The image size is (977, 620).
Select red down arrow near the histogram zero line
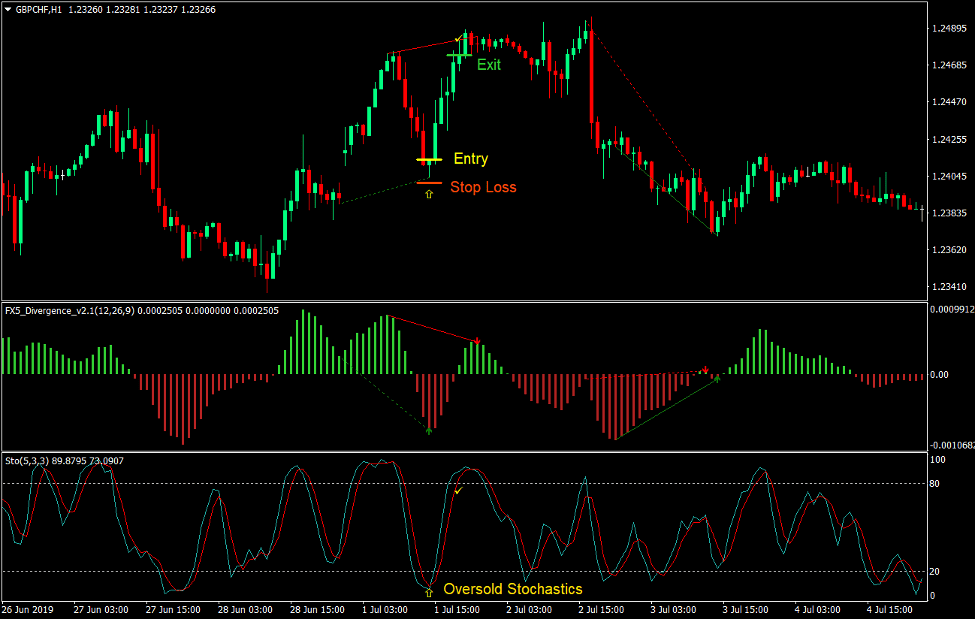click(x=705, y=369)
